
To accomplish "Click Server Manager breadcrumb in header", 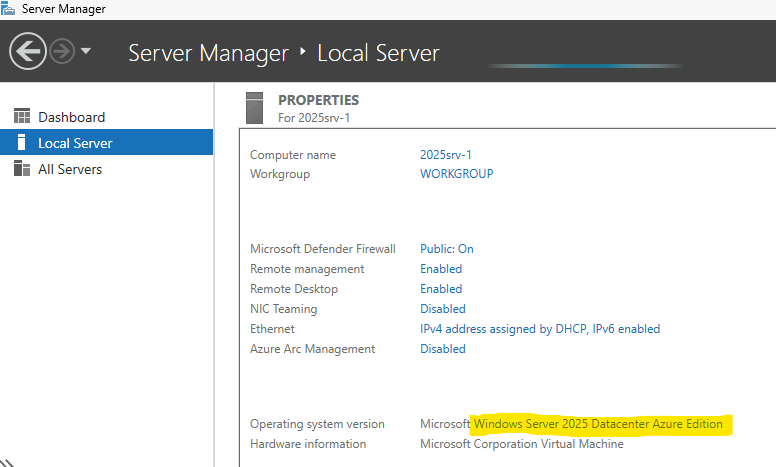I will pyautogui.click(x=208, y=53).
